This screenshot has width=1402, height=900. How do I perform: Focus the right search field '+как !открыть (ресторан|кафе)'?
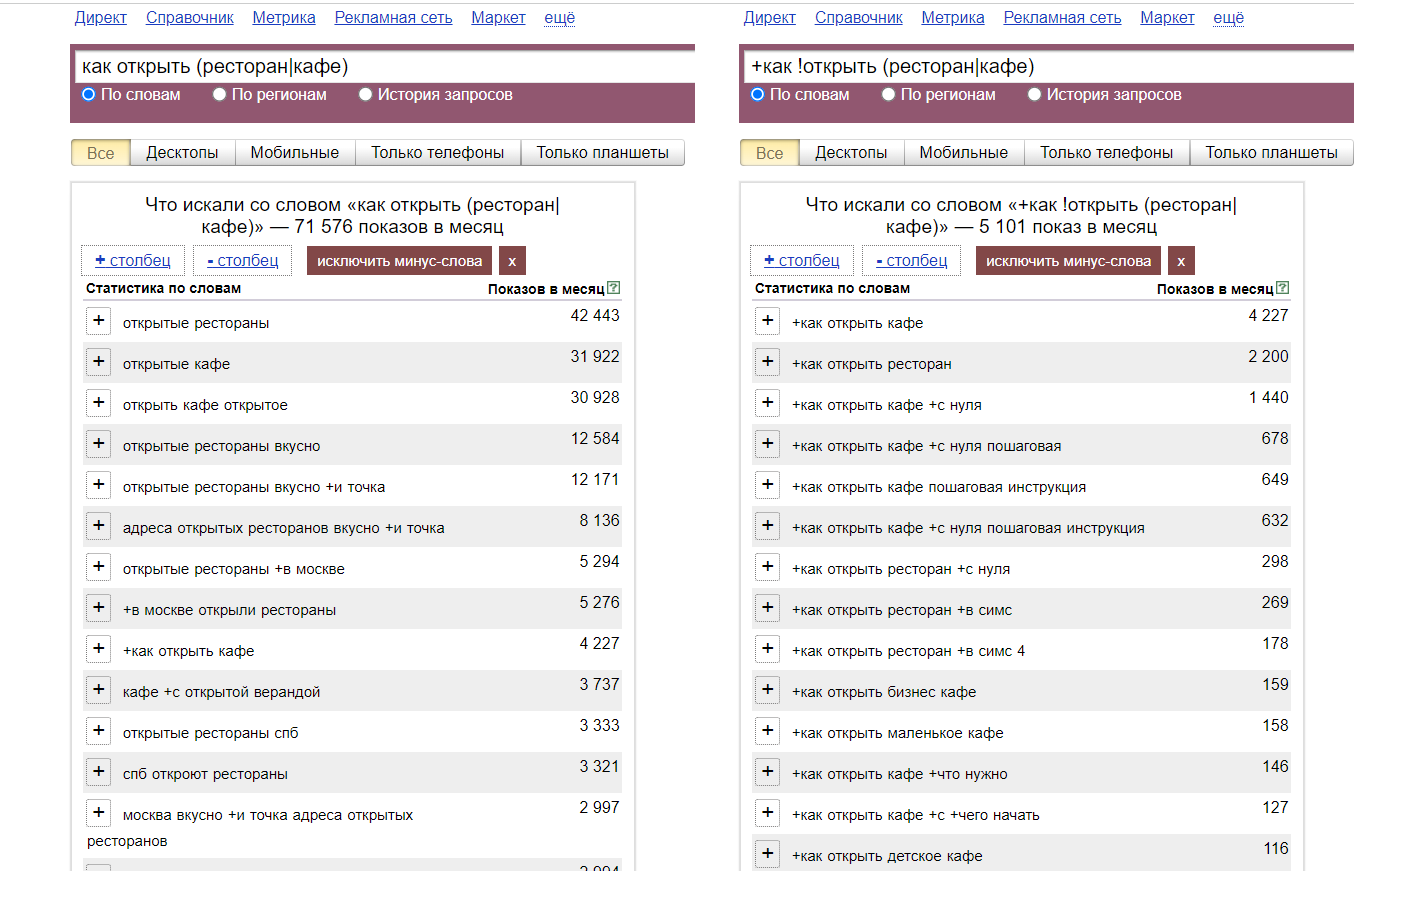pyautogui.click(x=1049, y=66)
